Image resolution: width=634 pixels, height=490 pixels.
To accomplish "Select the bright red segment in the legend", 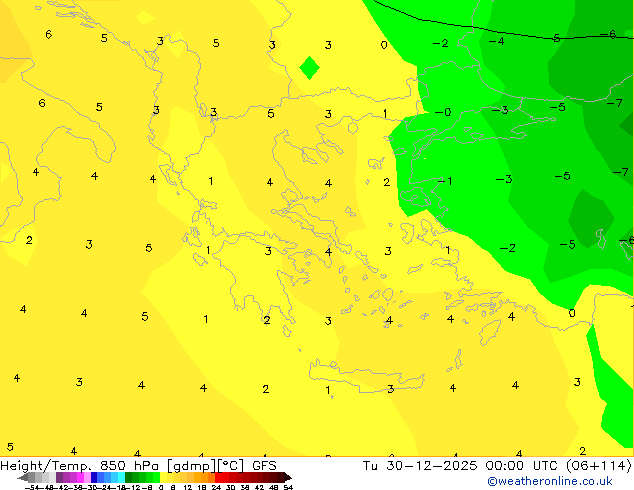I will click(225, 478).
